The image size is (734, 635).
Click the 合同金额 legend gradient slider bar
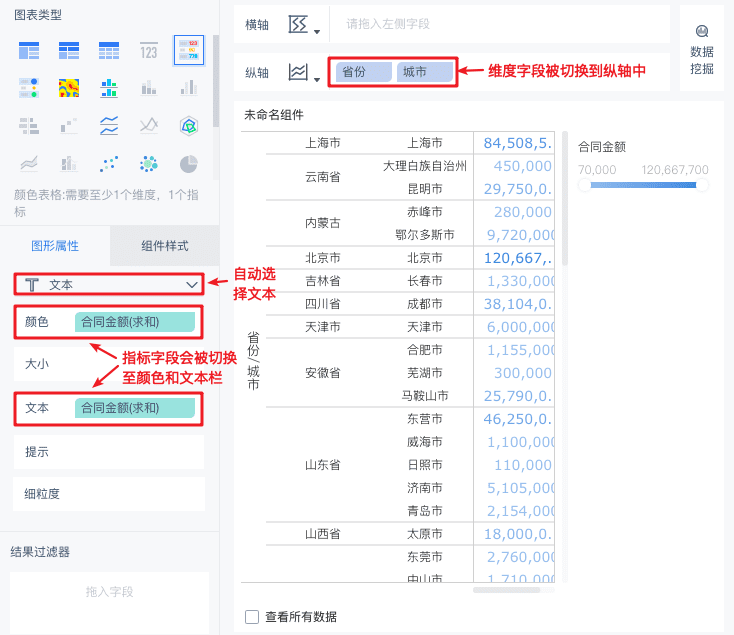pyautogui.click(x=643, y=185)
